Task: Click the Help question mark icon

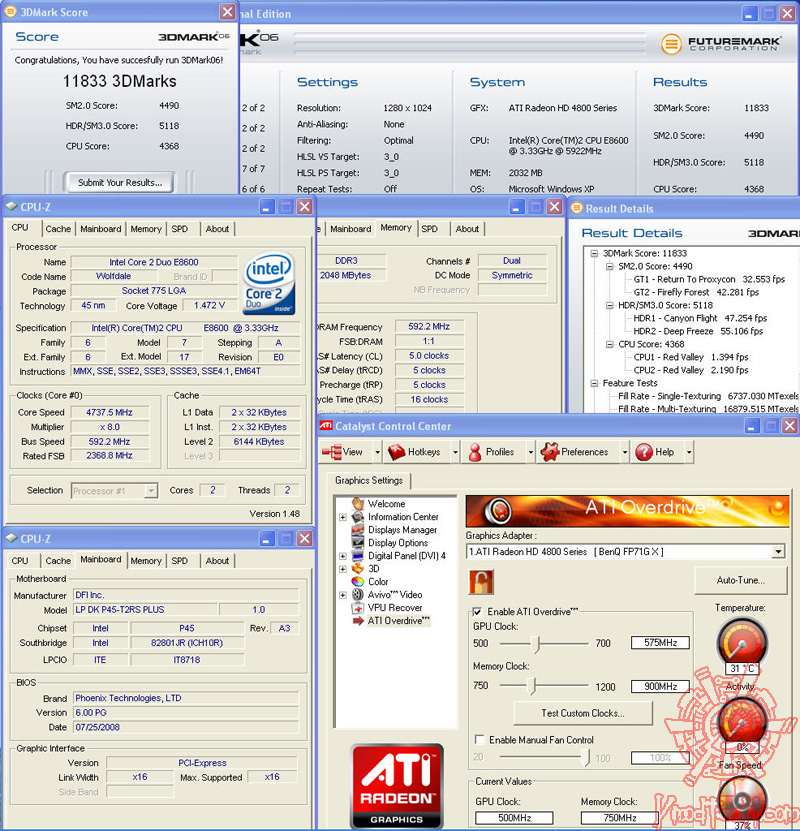Action: (644, 452)
